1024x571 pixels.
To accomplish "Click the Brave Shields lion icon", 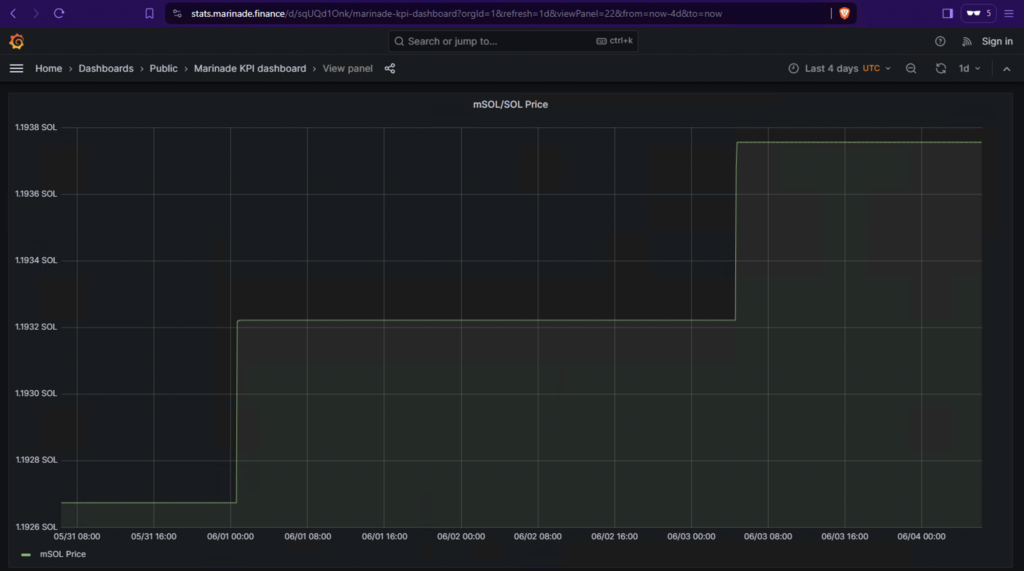I will (x=844, y=13).
